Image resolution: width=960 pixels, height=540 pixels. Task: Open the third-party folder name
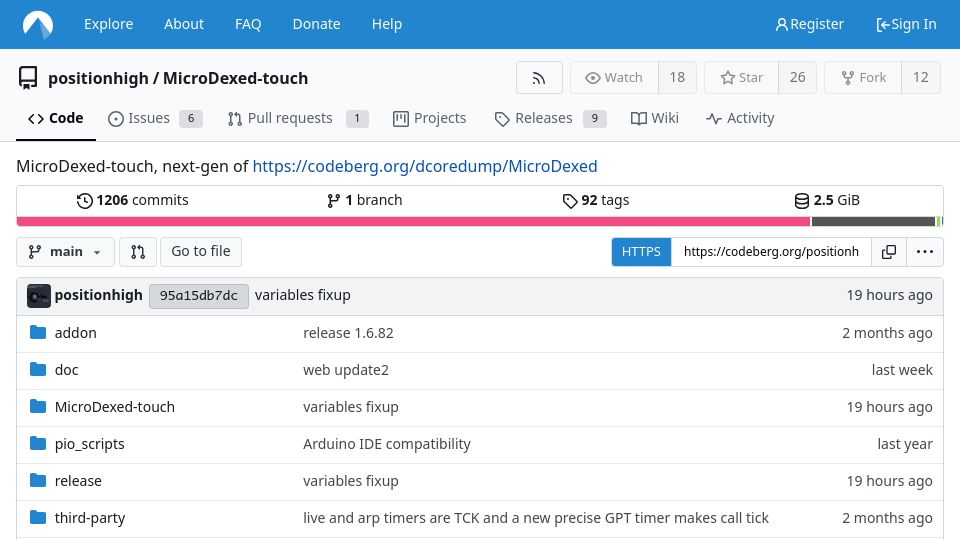click(x=89, y=518)
